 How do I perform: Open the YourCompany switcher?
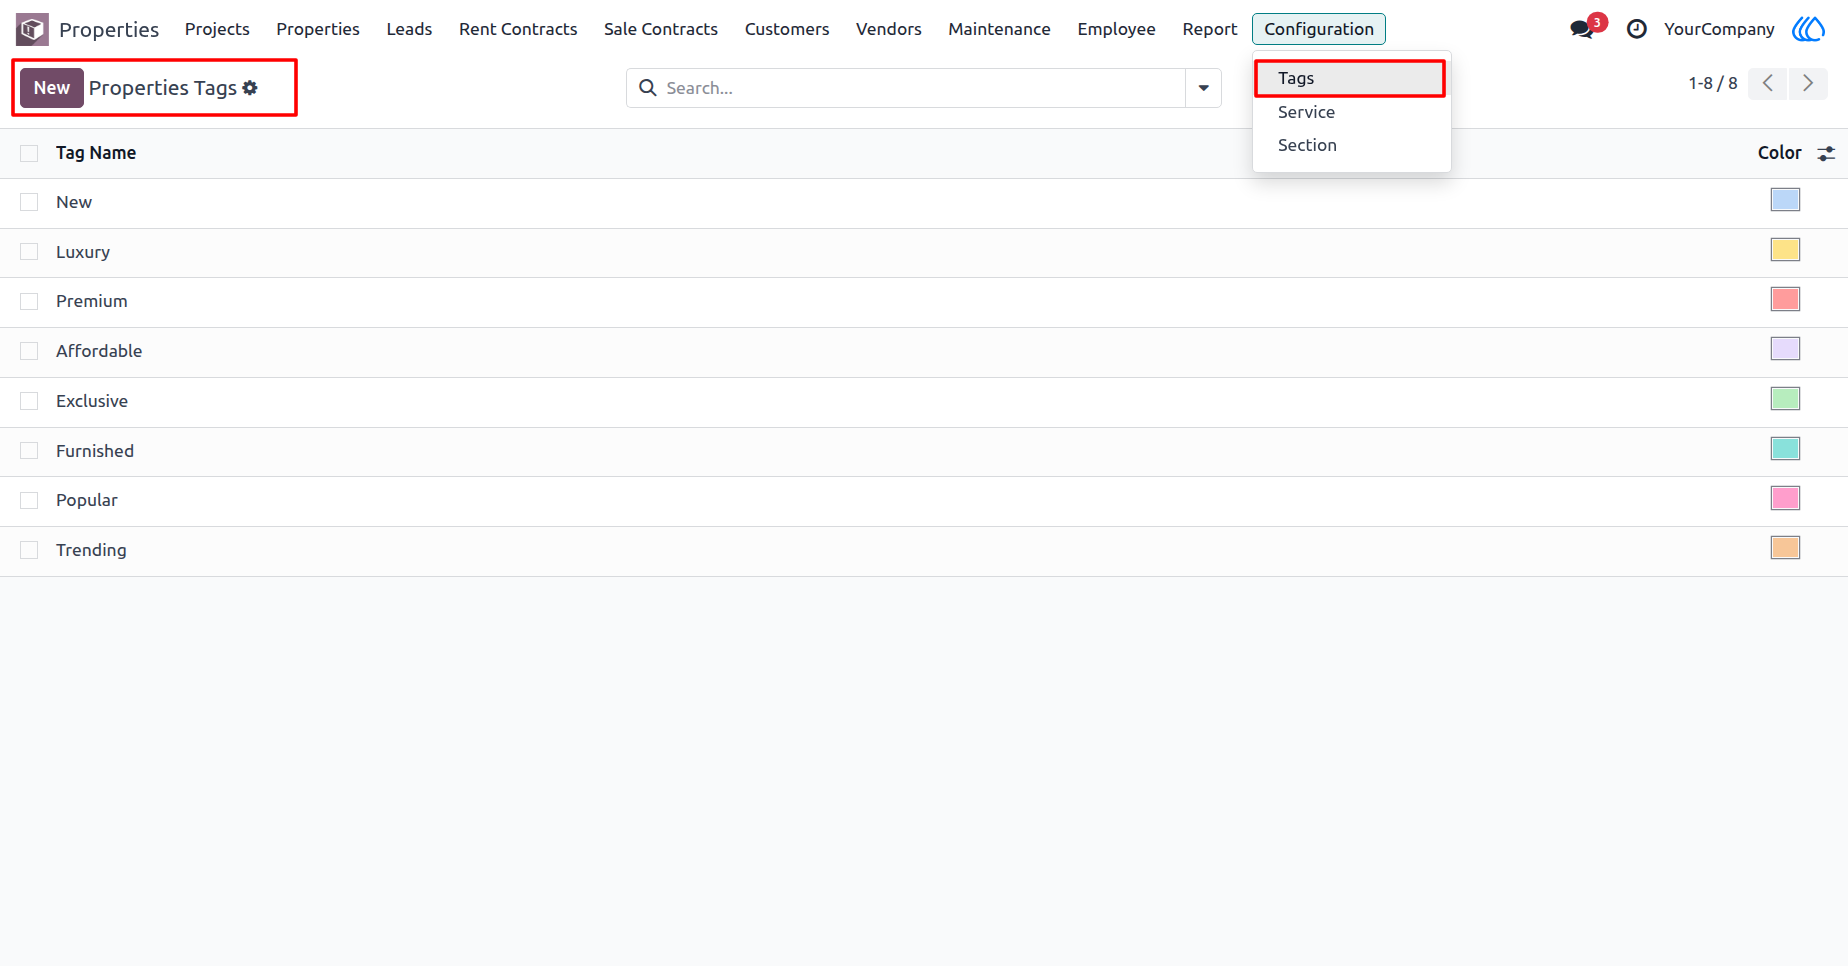(1719, 29)
